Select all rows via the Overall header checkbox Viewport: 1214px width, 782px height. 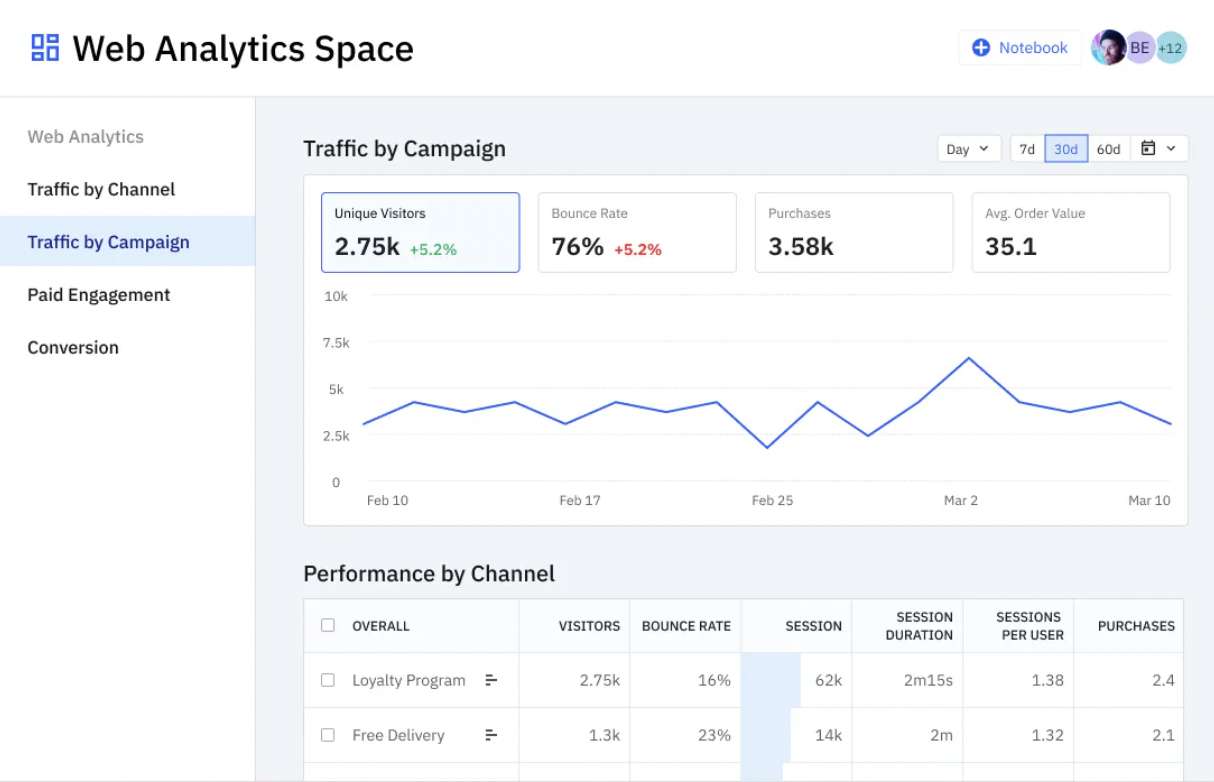click(327, 625)
